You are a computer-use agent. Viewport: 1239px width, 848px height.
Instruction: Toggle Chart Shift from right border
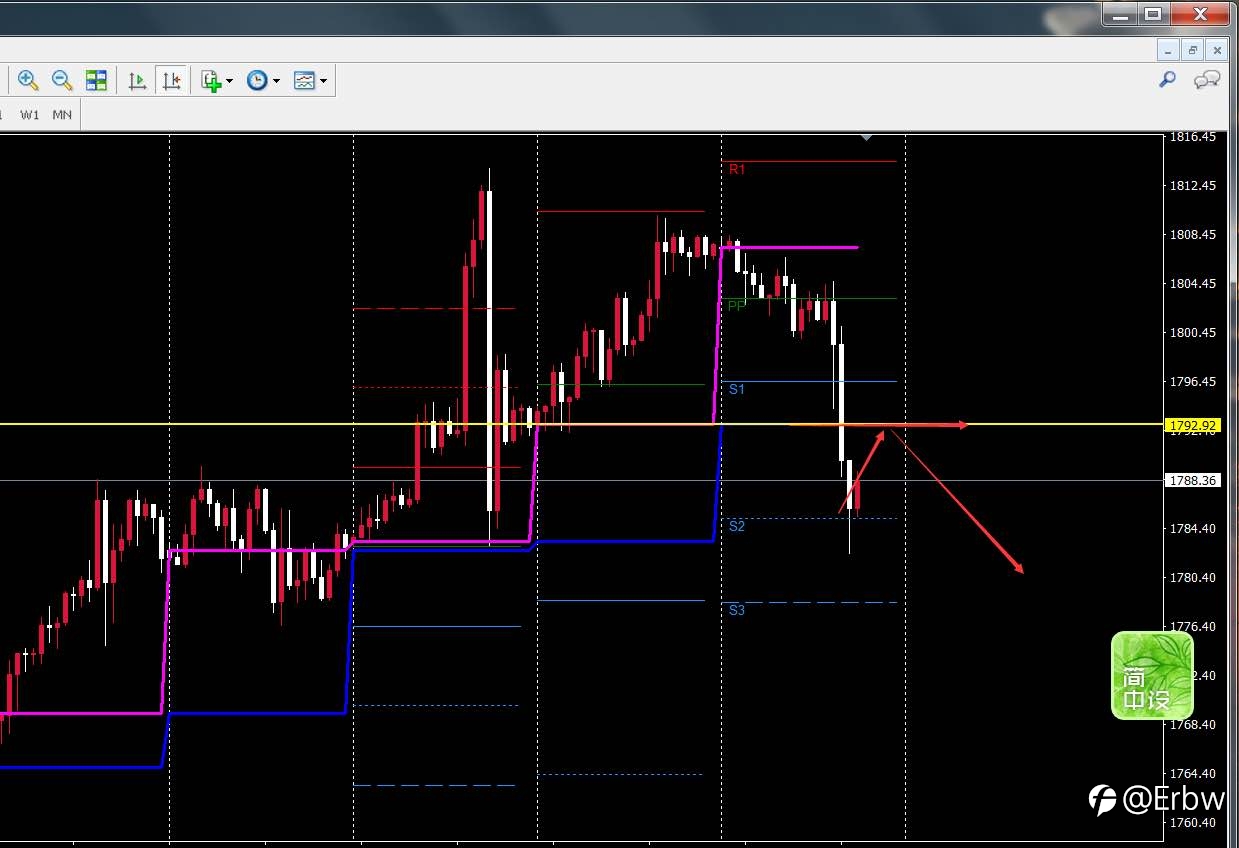pyautogui.click(x=172, y=80)
